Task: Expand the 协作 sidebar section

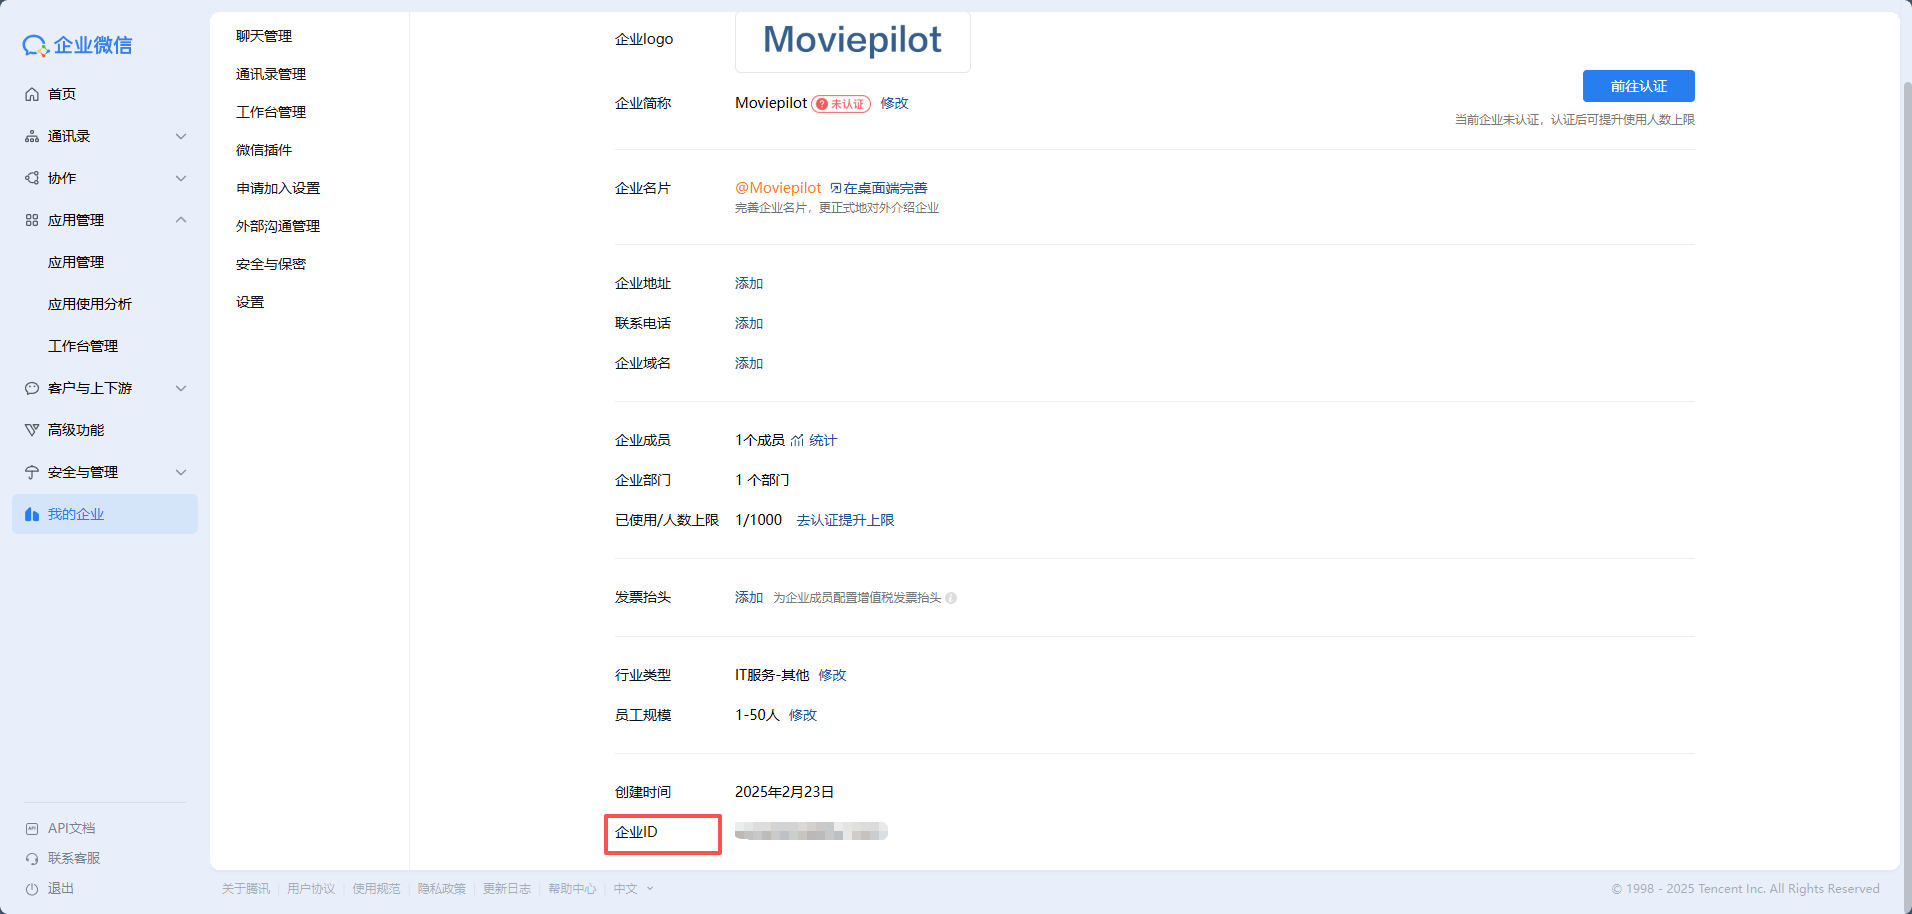Action: coord(181,178)
